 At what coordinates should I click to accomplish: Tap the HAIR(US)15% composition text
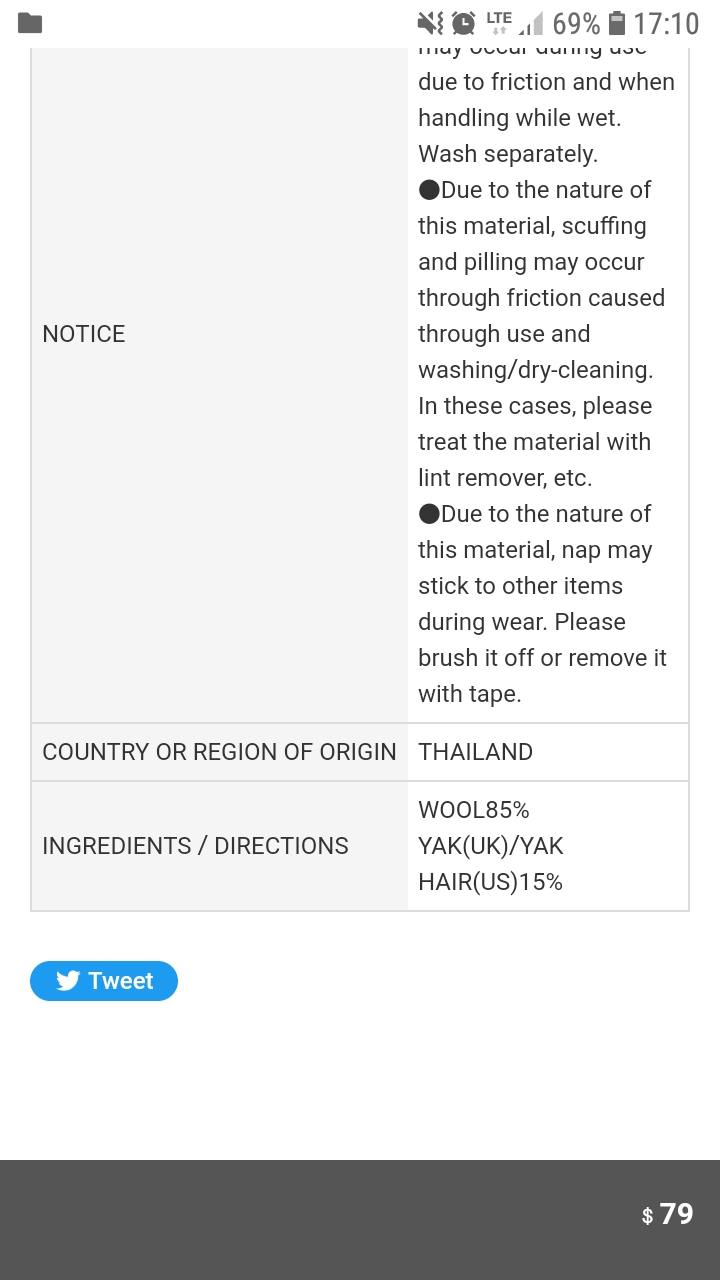(490, 882)
